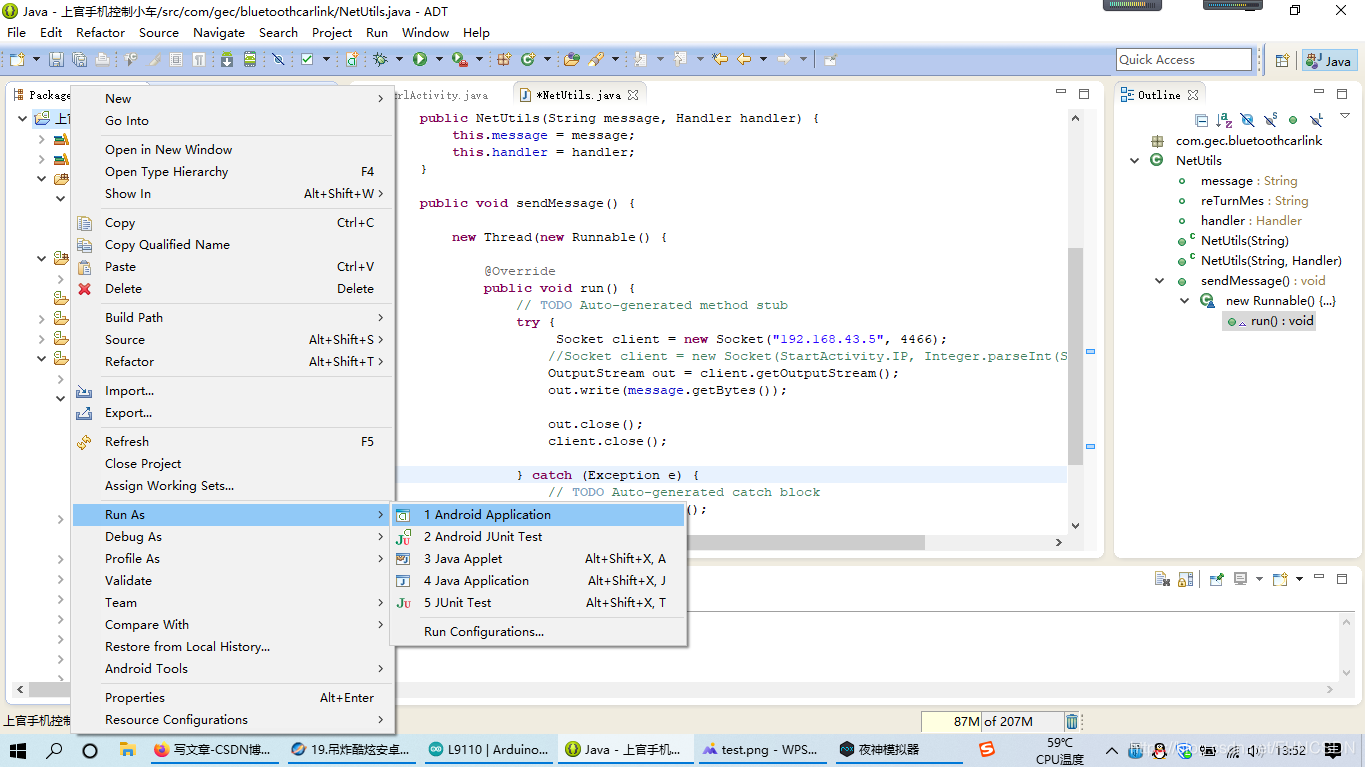Open the New toolbar dropdown arrow

tap(35, 60)
